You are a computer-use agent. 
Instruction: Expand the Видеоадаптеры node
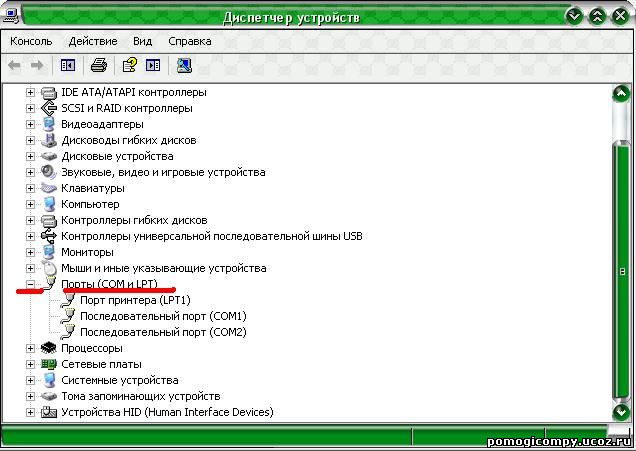[x=30, y=124]
